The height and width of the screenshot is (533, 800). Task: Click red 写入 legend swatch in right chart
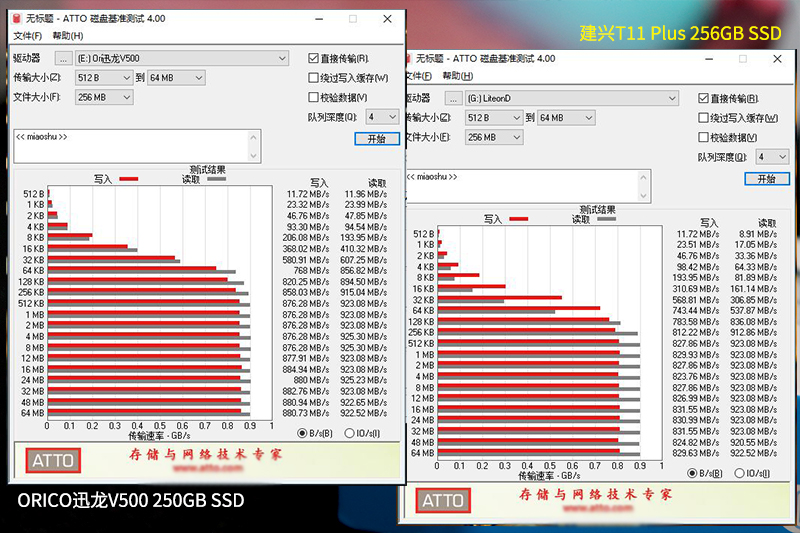[518, 219]
